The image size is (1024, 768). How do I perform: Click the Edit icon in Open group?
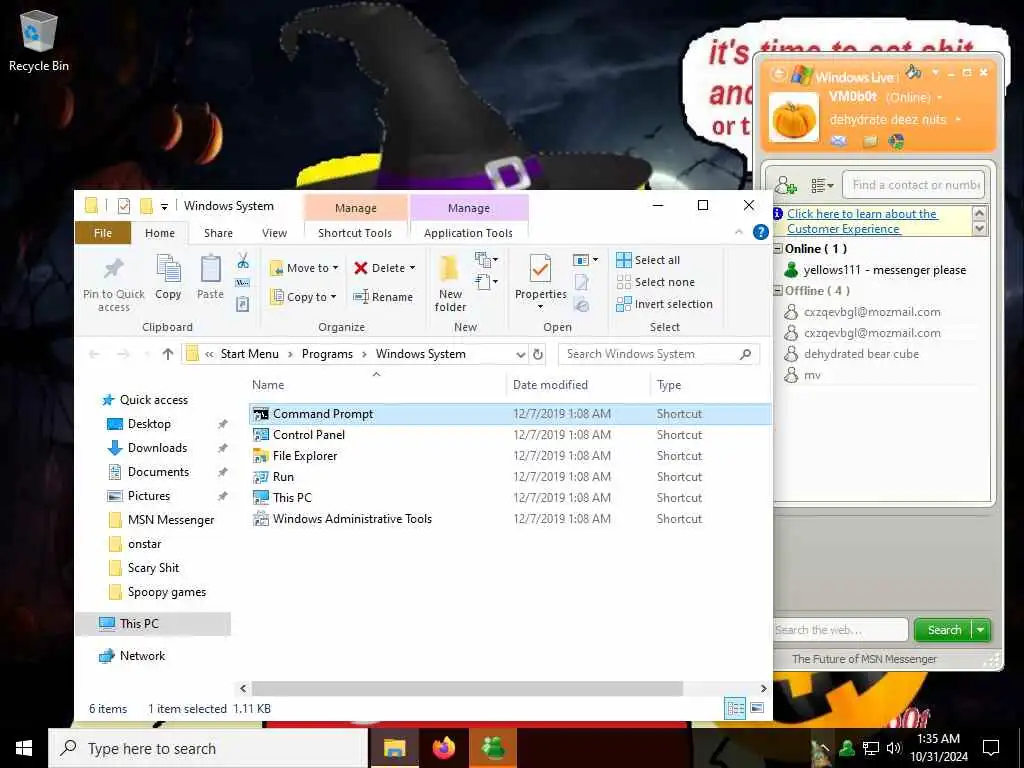(x=581, y=282)
